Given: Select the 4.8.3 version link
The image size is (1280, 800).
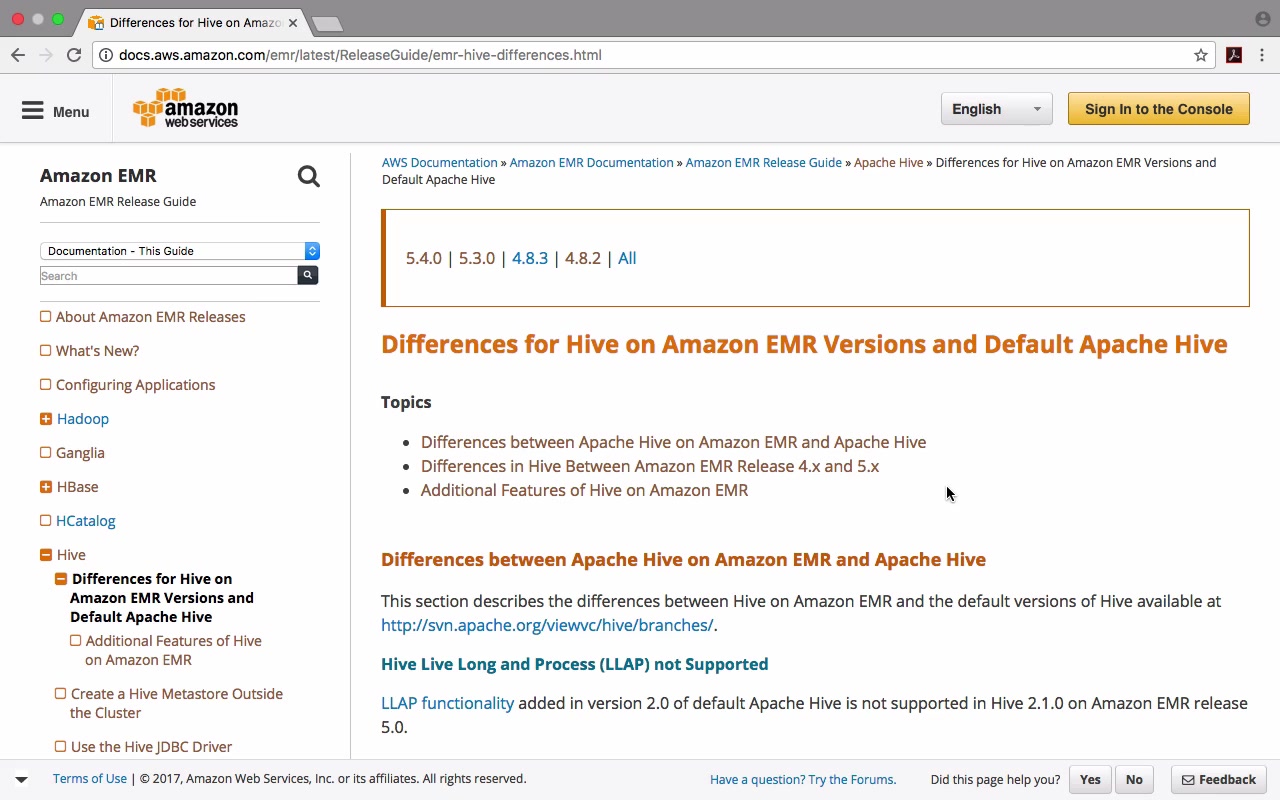Looking at the screenshot, I should (530, 258).
